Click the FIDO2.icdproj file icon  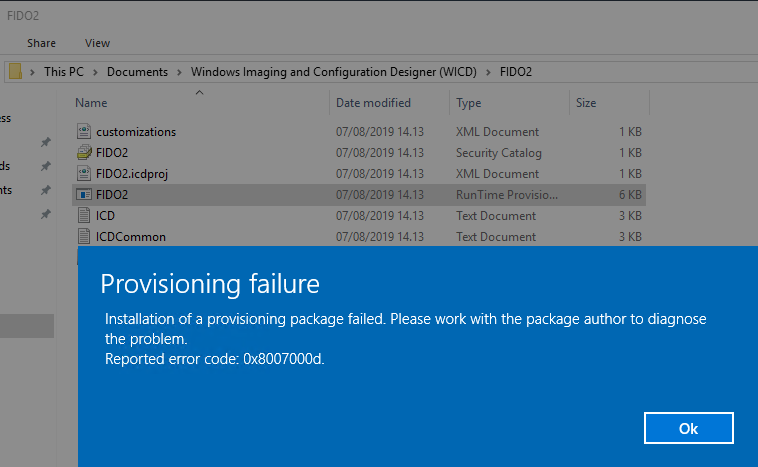click(x=85, y=174)
